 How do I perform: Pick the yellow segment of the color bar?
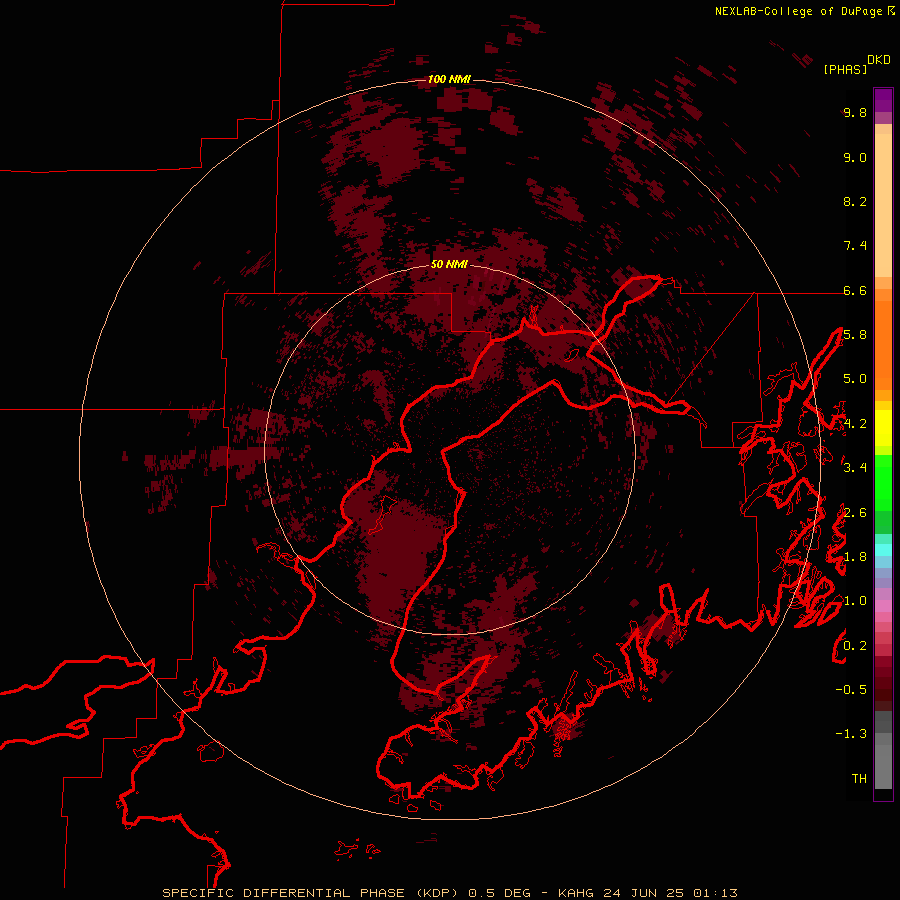coord(883,428)
